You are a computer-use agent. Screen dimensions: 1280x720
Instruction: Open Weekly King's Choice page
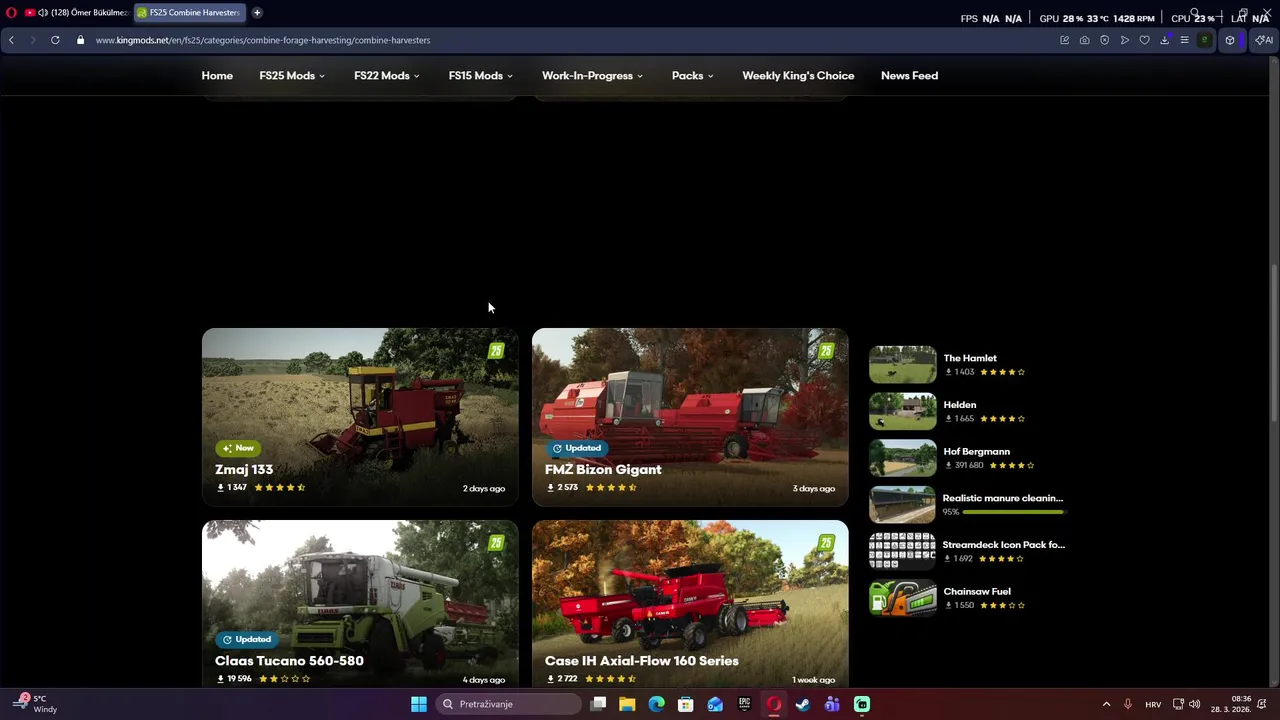(798, 76)
